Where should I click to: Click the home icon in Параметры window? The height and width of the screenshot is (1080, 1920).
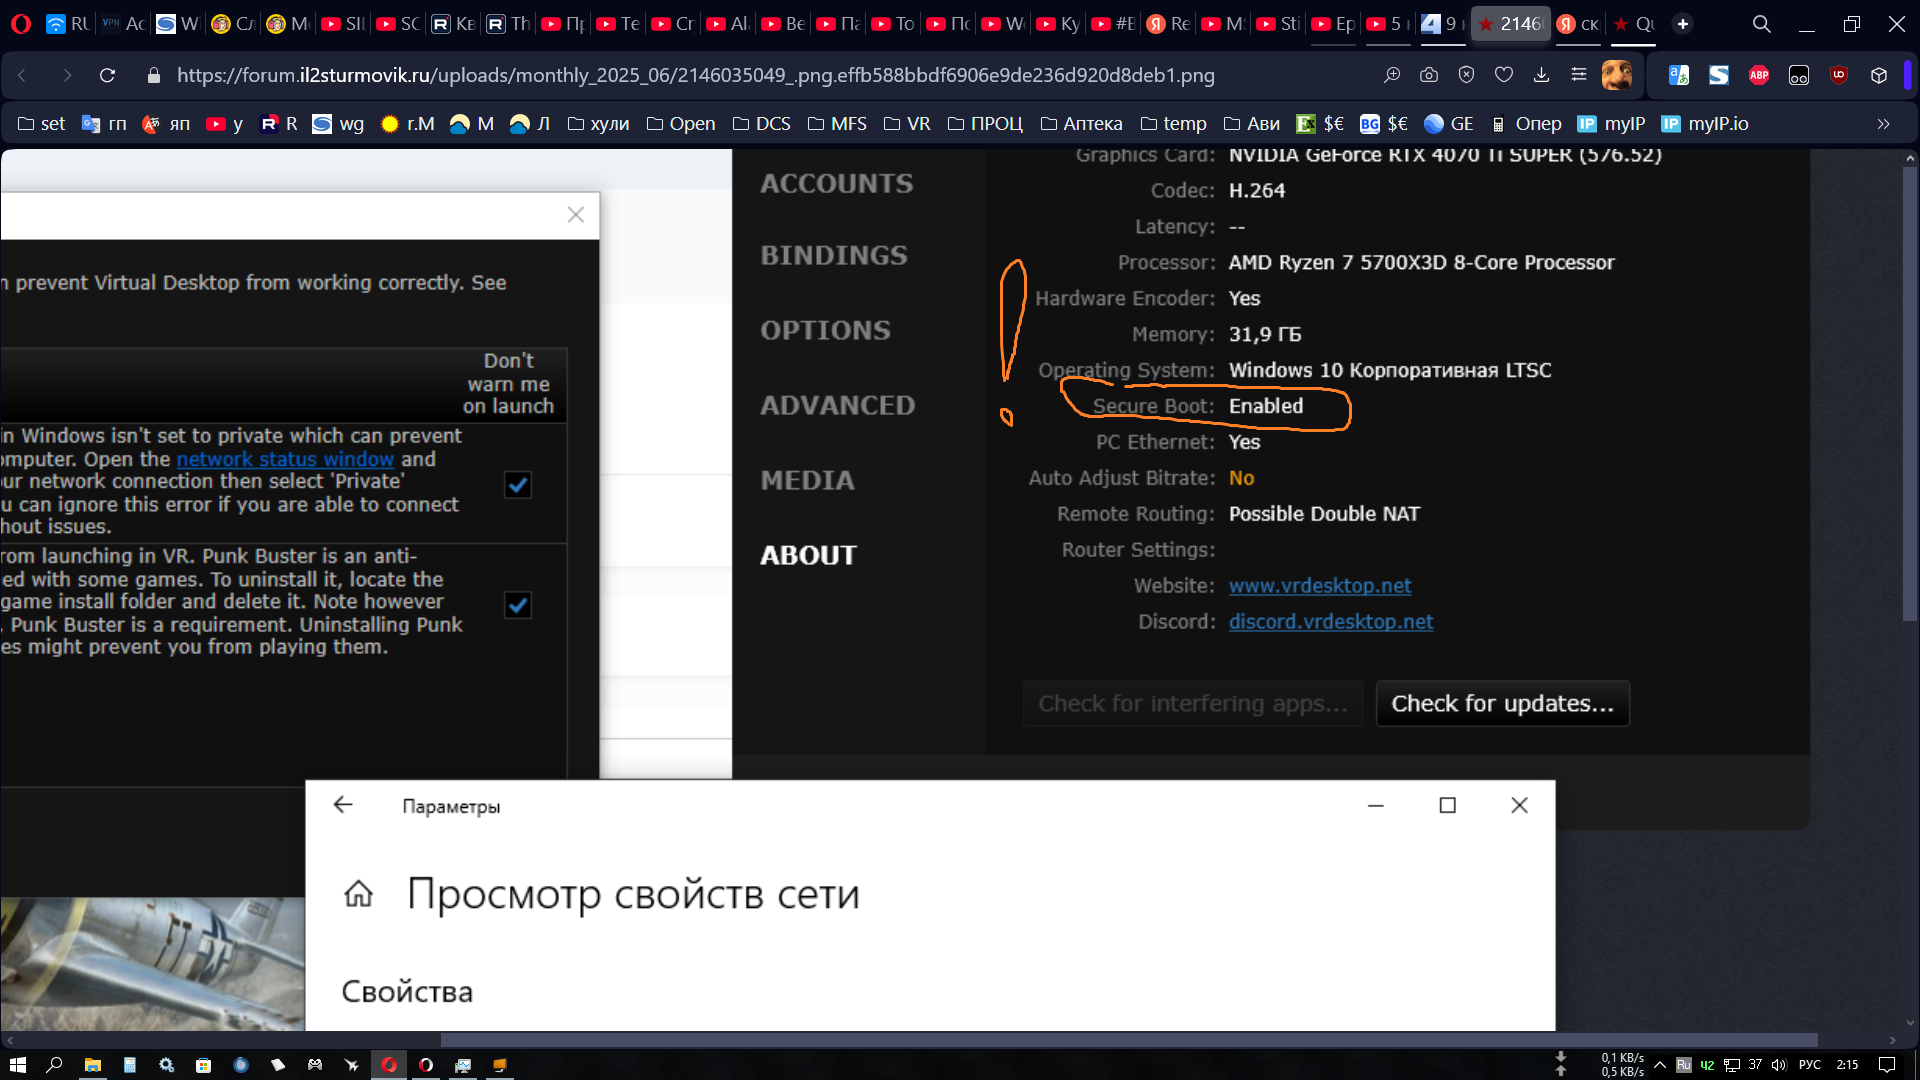358,893
